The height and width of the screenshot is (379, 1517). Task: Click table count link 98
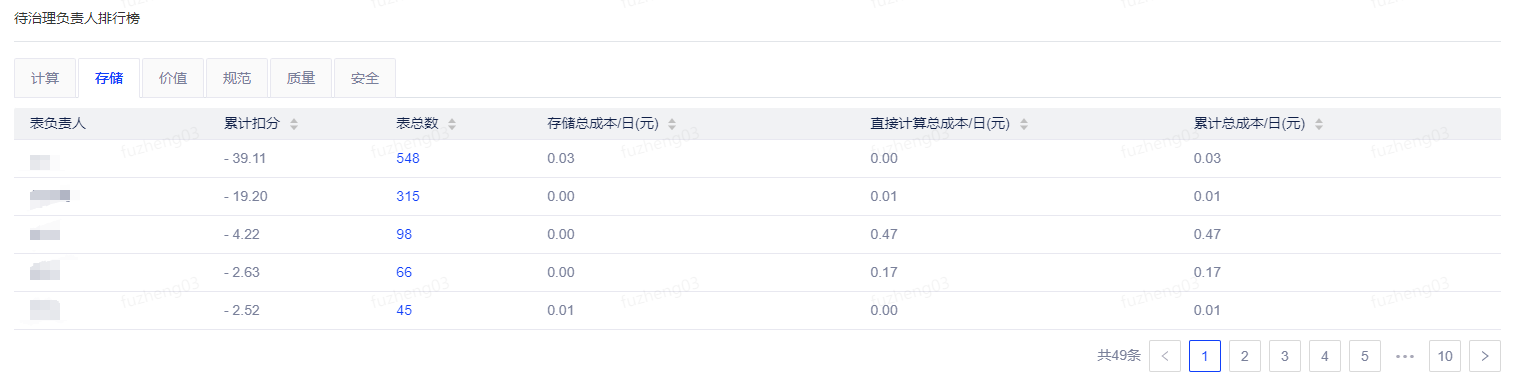(404, 234)
